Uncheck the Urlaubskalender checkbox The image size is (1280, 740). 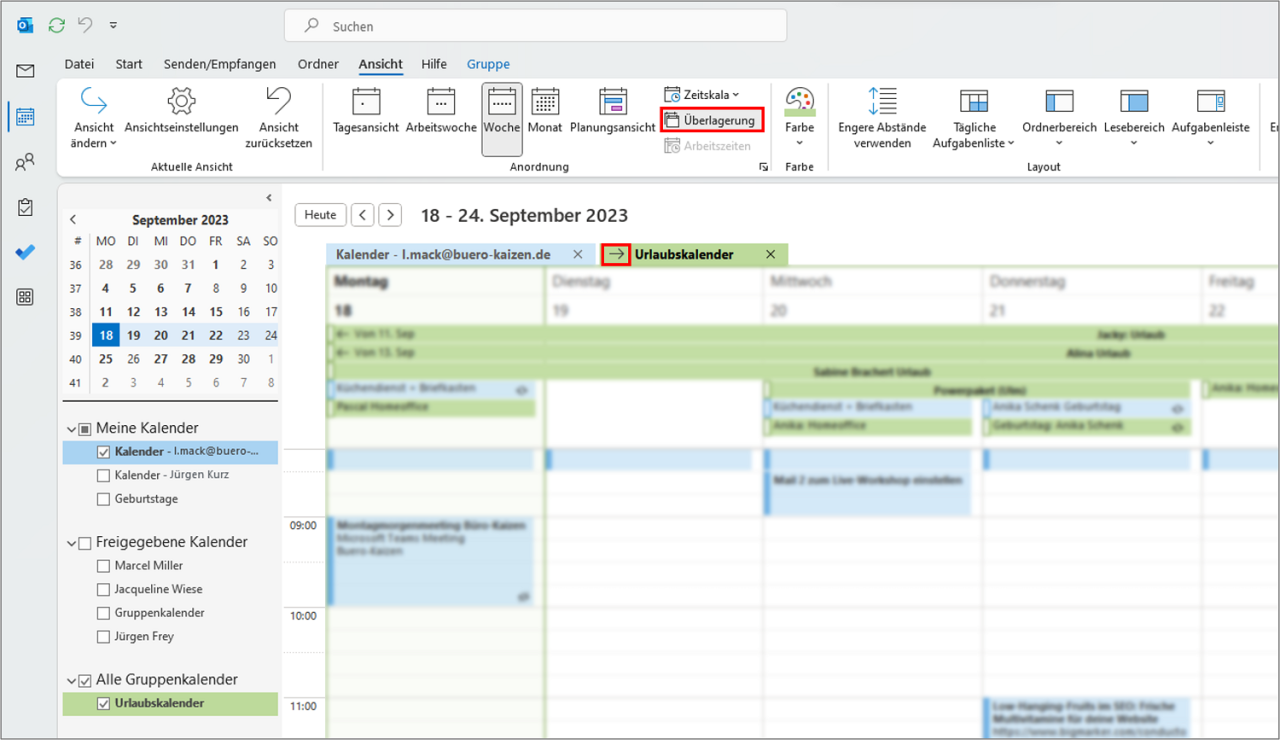(104, 704)
